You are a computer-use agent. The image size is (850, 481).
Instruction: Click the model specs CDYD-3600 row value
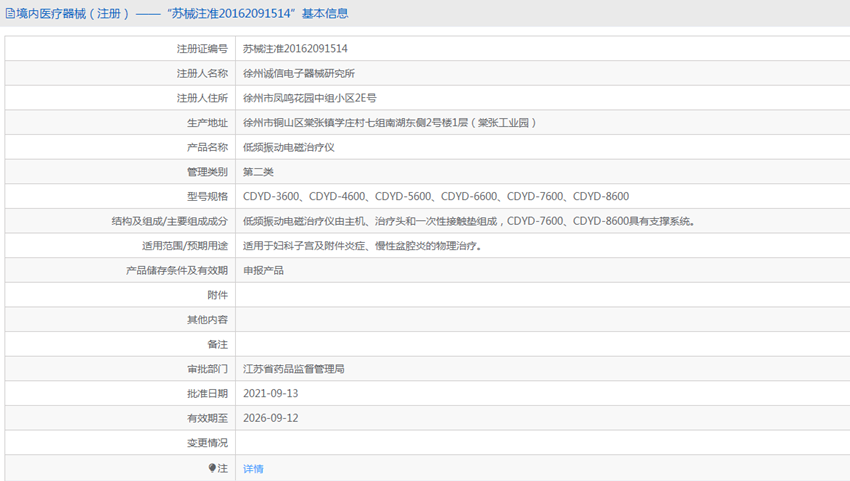coord(436,196)
